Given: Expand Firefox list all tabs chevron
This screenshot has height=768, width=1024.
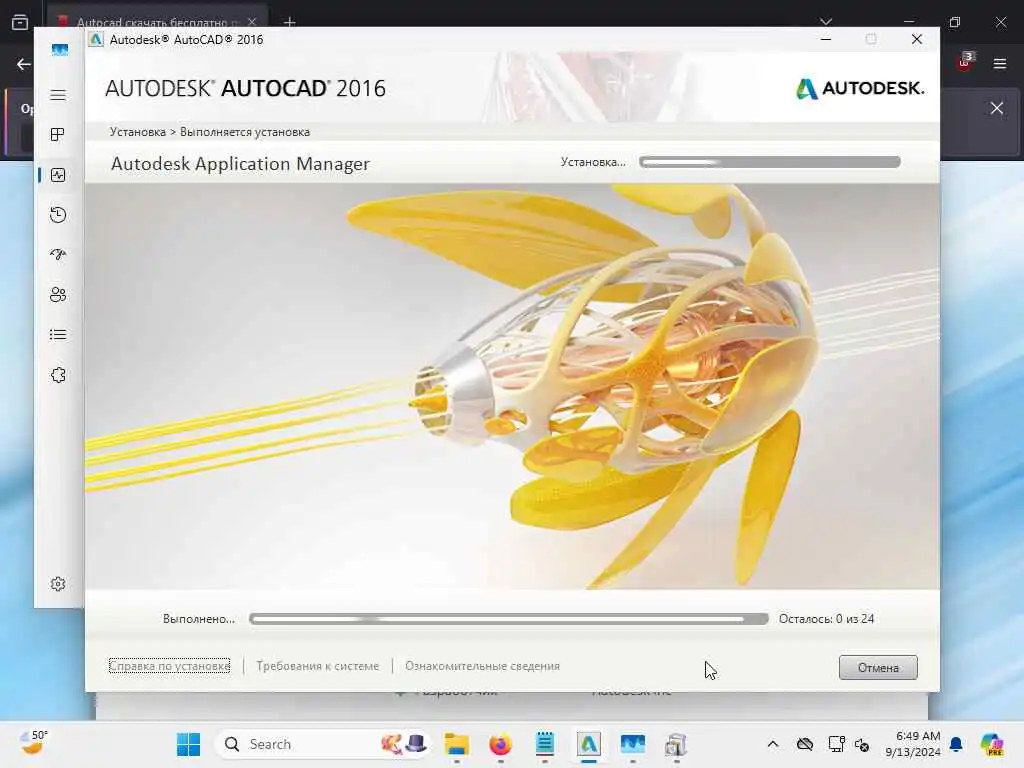Looking at the screenshot, I should pos(826,22).
